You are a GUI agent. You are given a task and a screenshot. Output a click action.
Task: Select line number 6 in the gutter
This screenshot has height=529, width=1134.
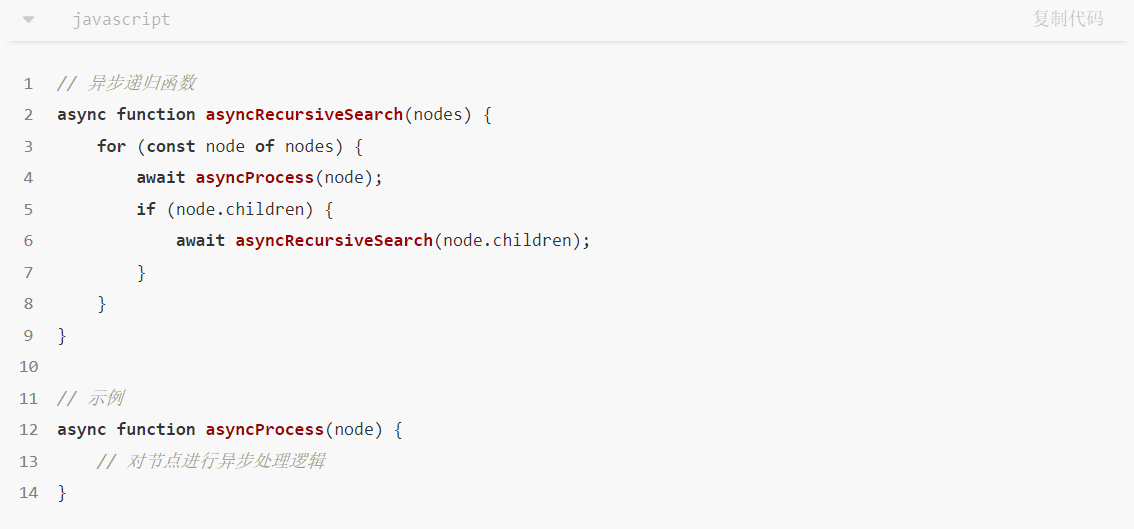tap(28, 240)
